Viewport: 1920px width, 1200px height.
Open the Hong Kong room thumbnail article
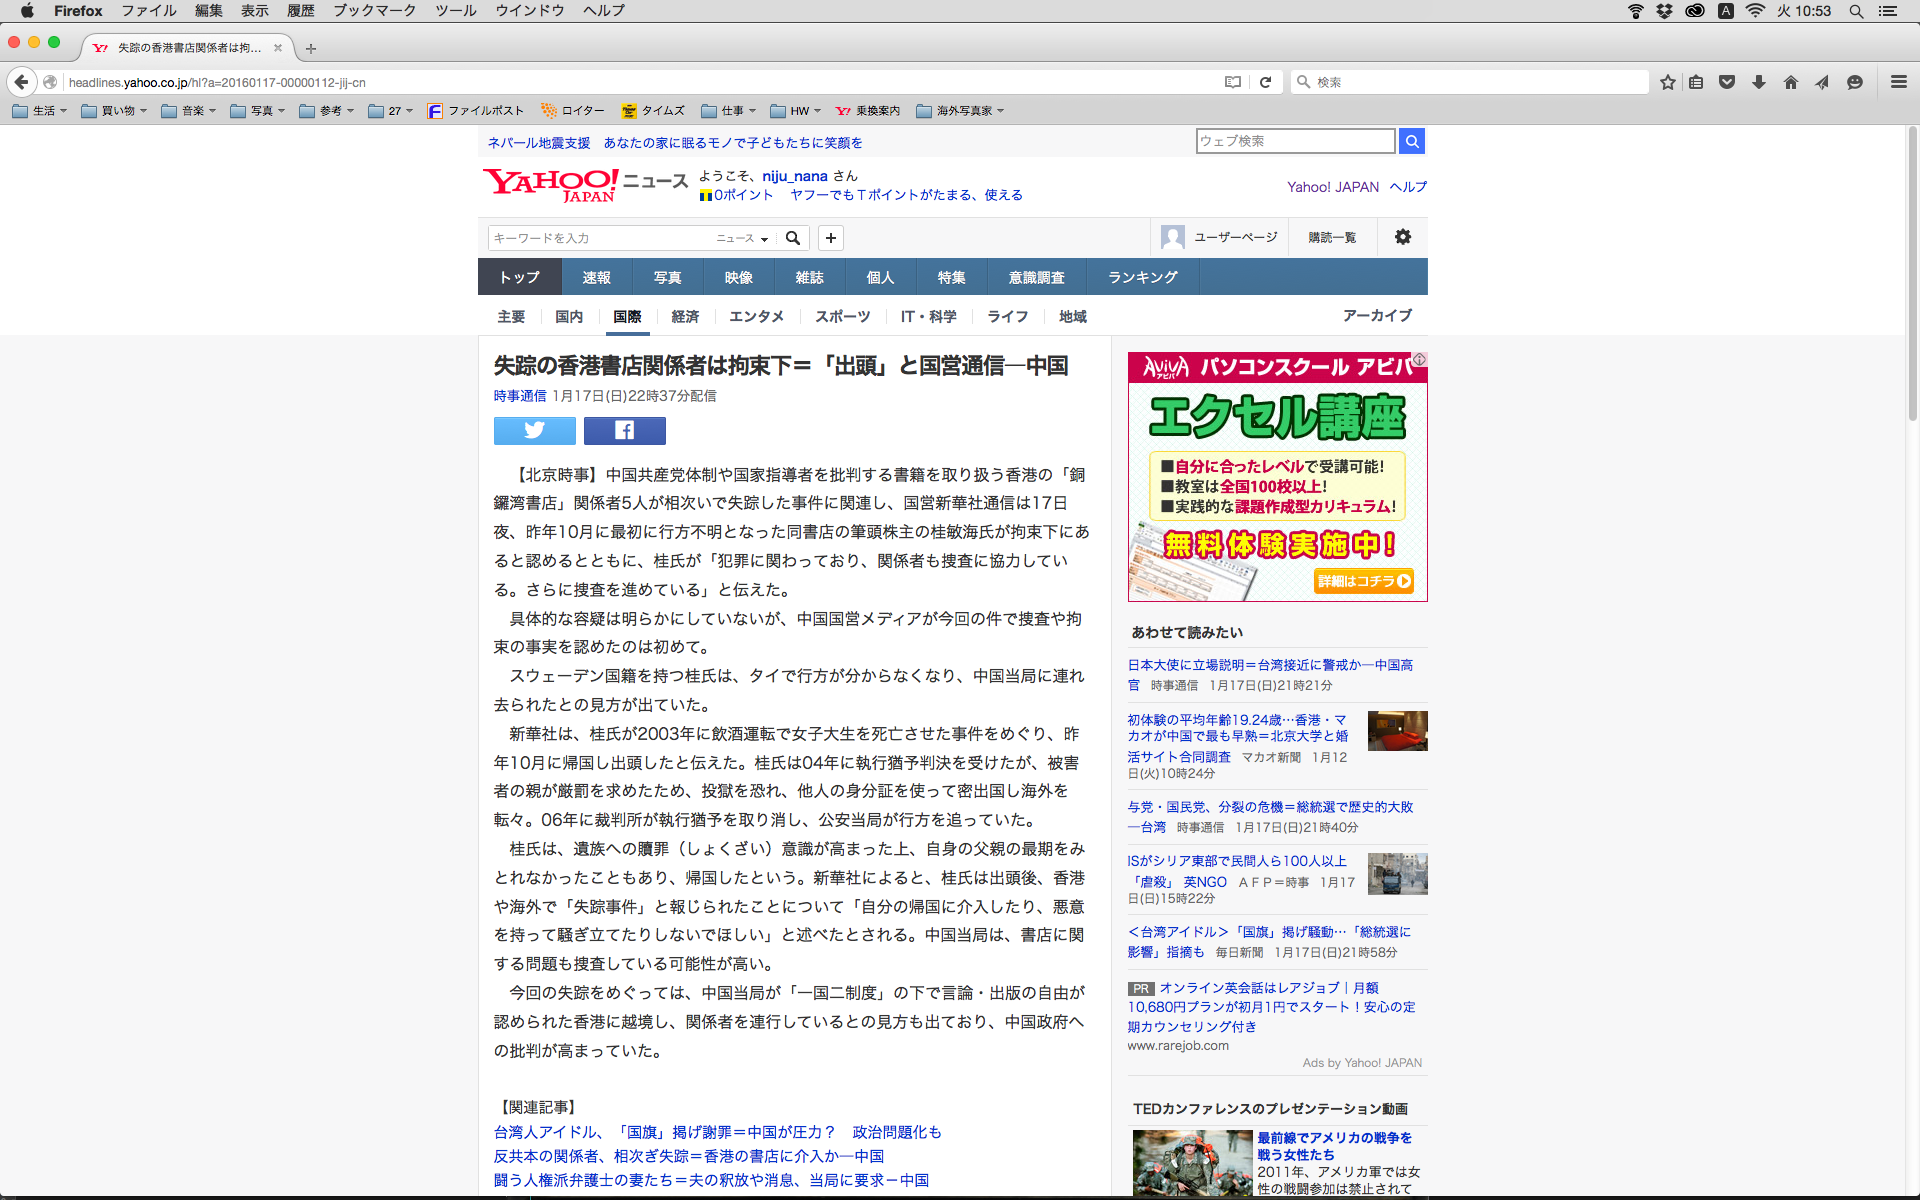click(x=1397, y=731)
